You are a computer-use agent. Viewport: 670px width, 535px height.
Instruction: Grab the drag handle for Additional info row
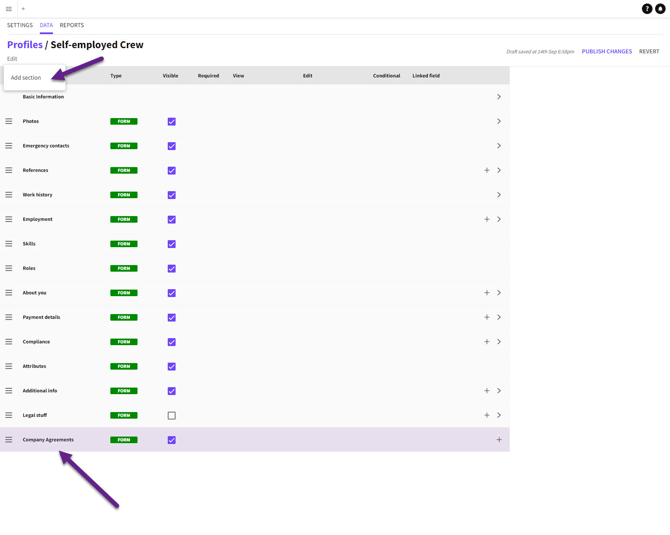[x=9, y=391]
